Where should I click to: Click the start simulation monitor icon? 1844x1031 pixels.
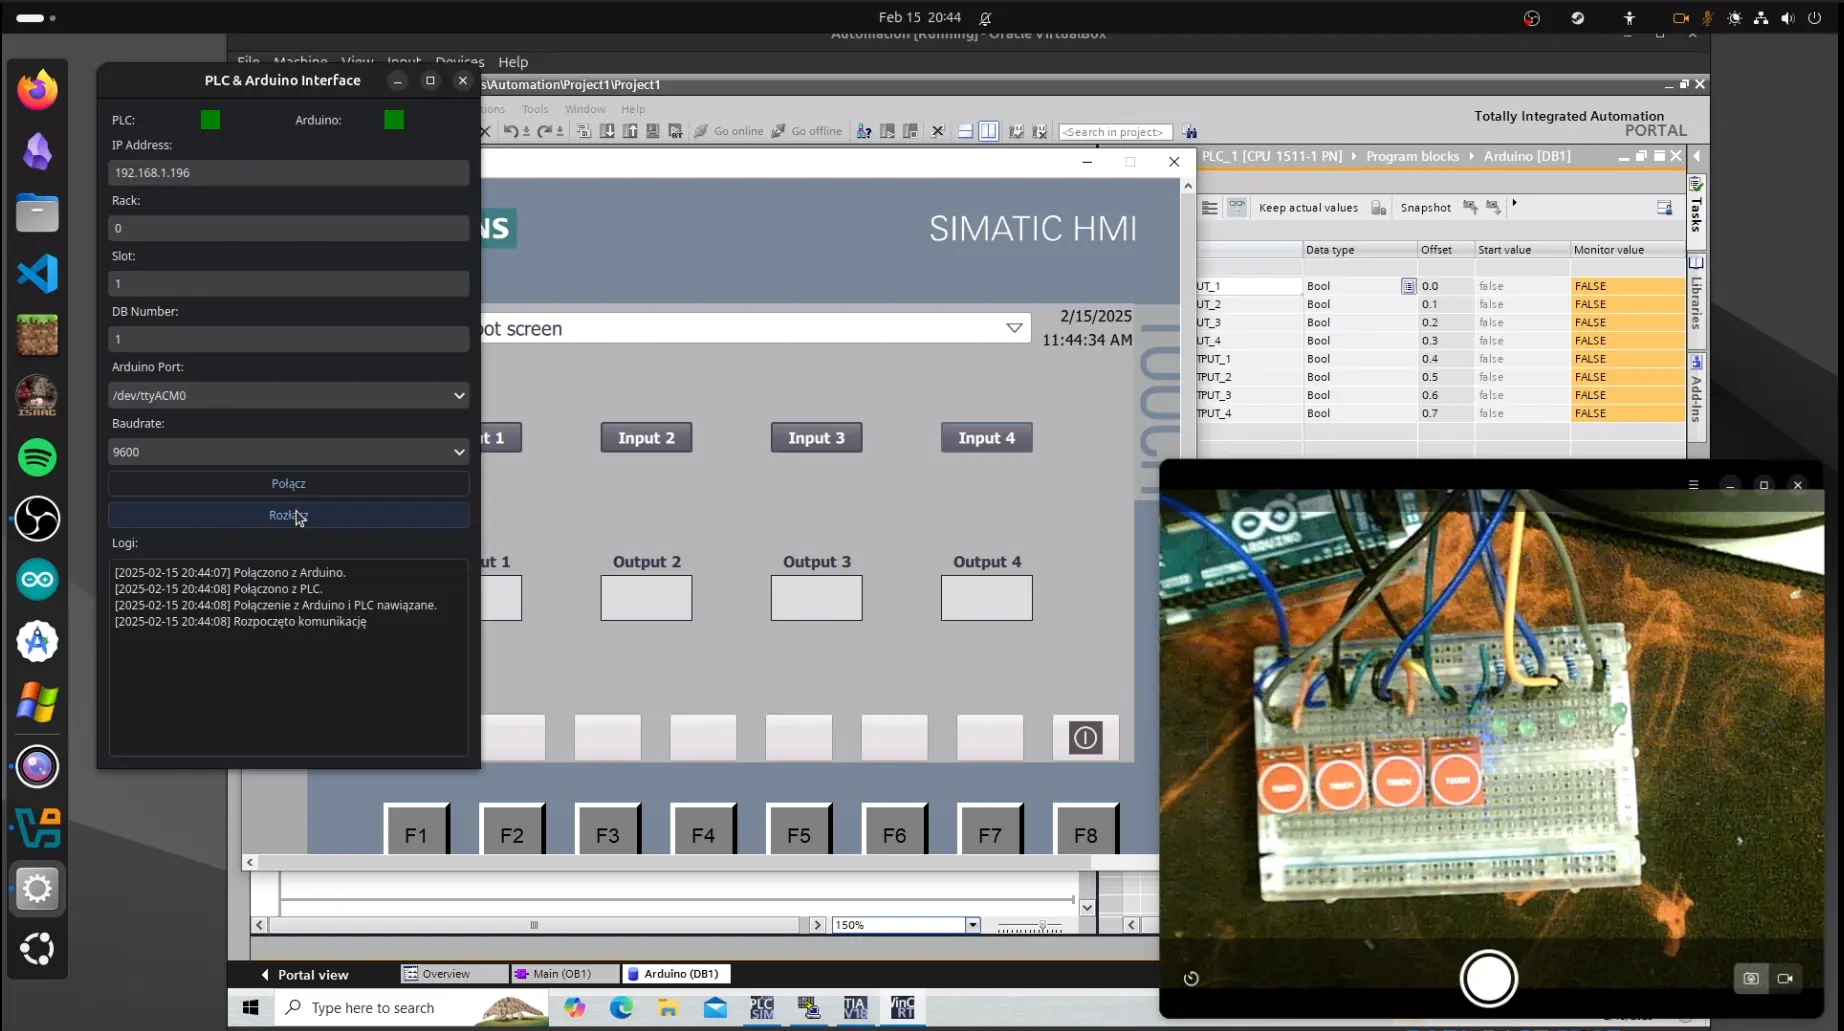tap(653, 131)
